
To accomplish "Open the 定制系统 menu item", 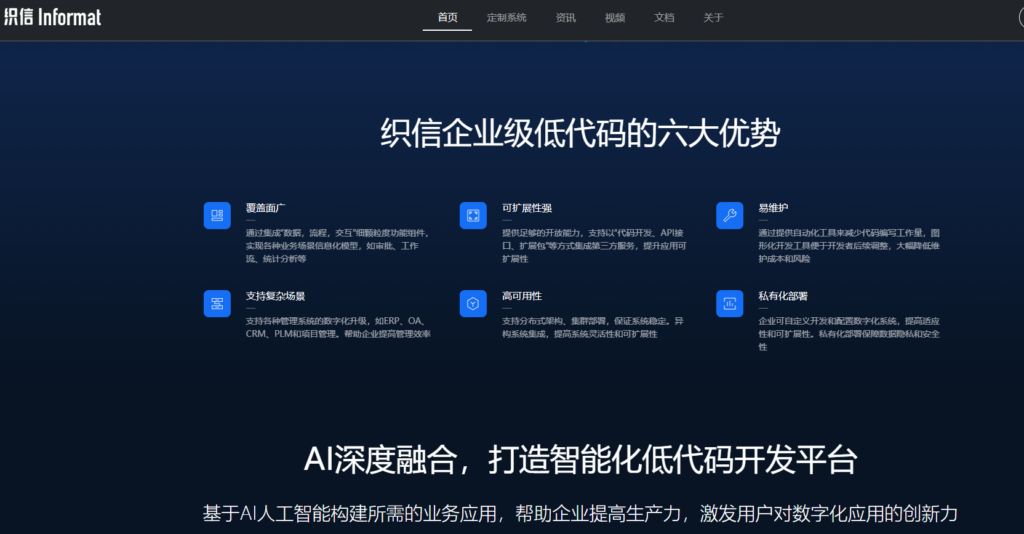I will point(506,17).
